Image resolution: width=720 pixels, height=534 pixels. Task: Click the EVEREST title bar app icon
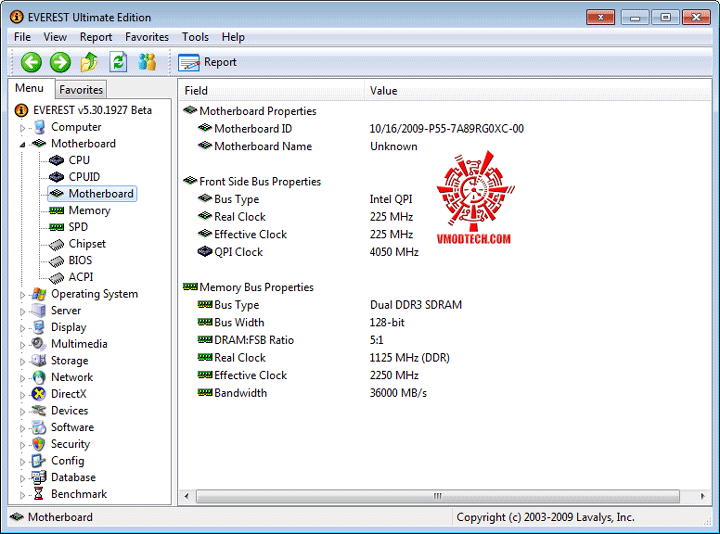tap(17, 17)
